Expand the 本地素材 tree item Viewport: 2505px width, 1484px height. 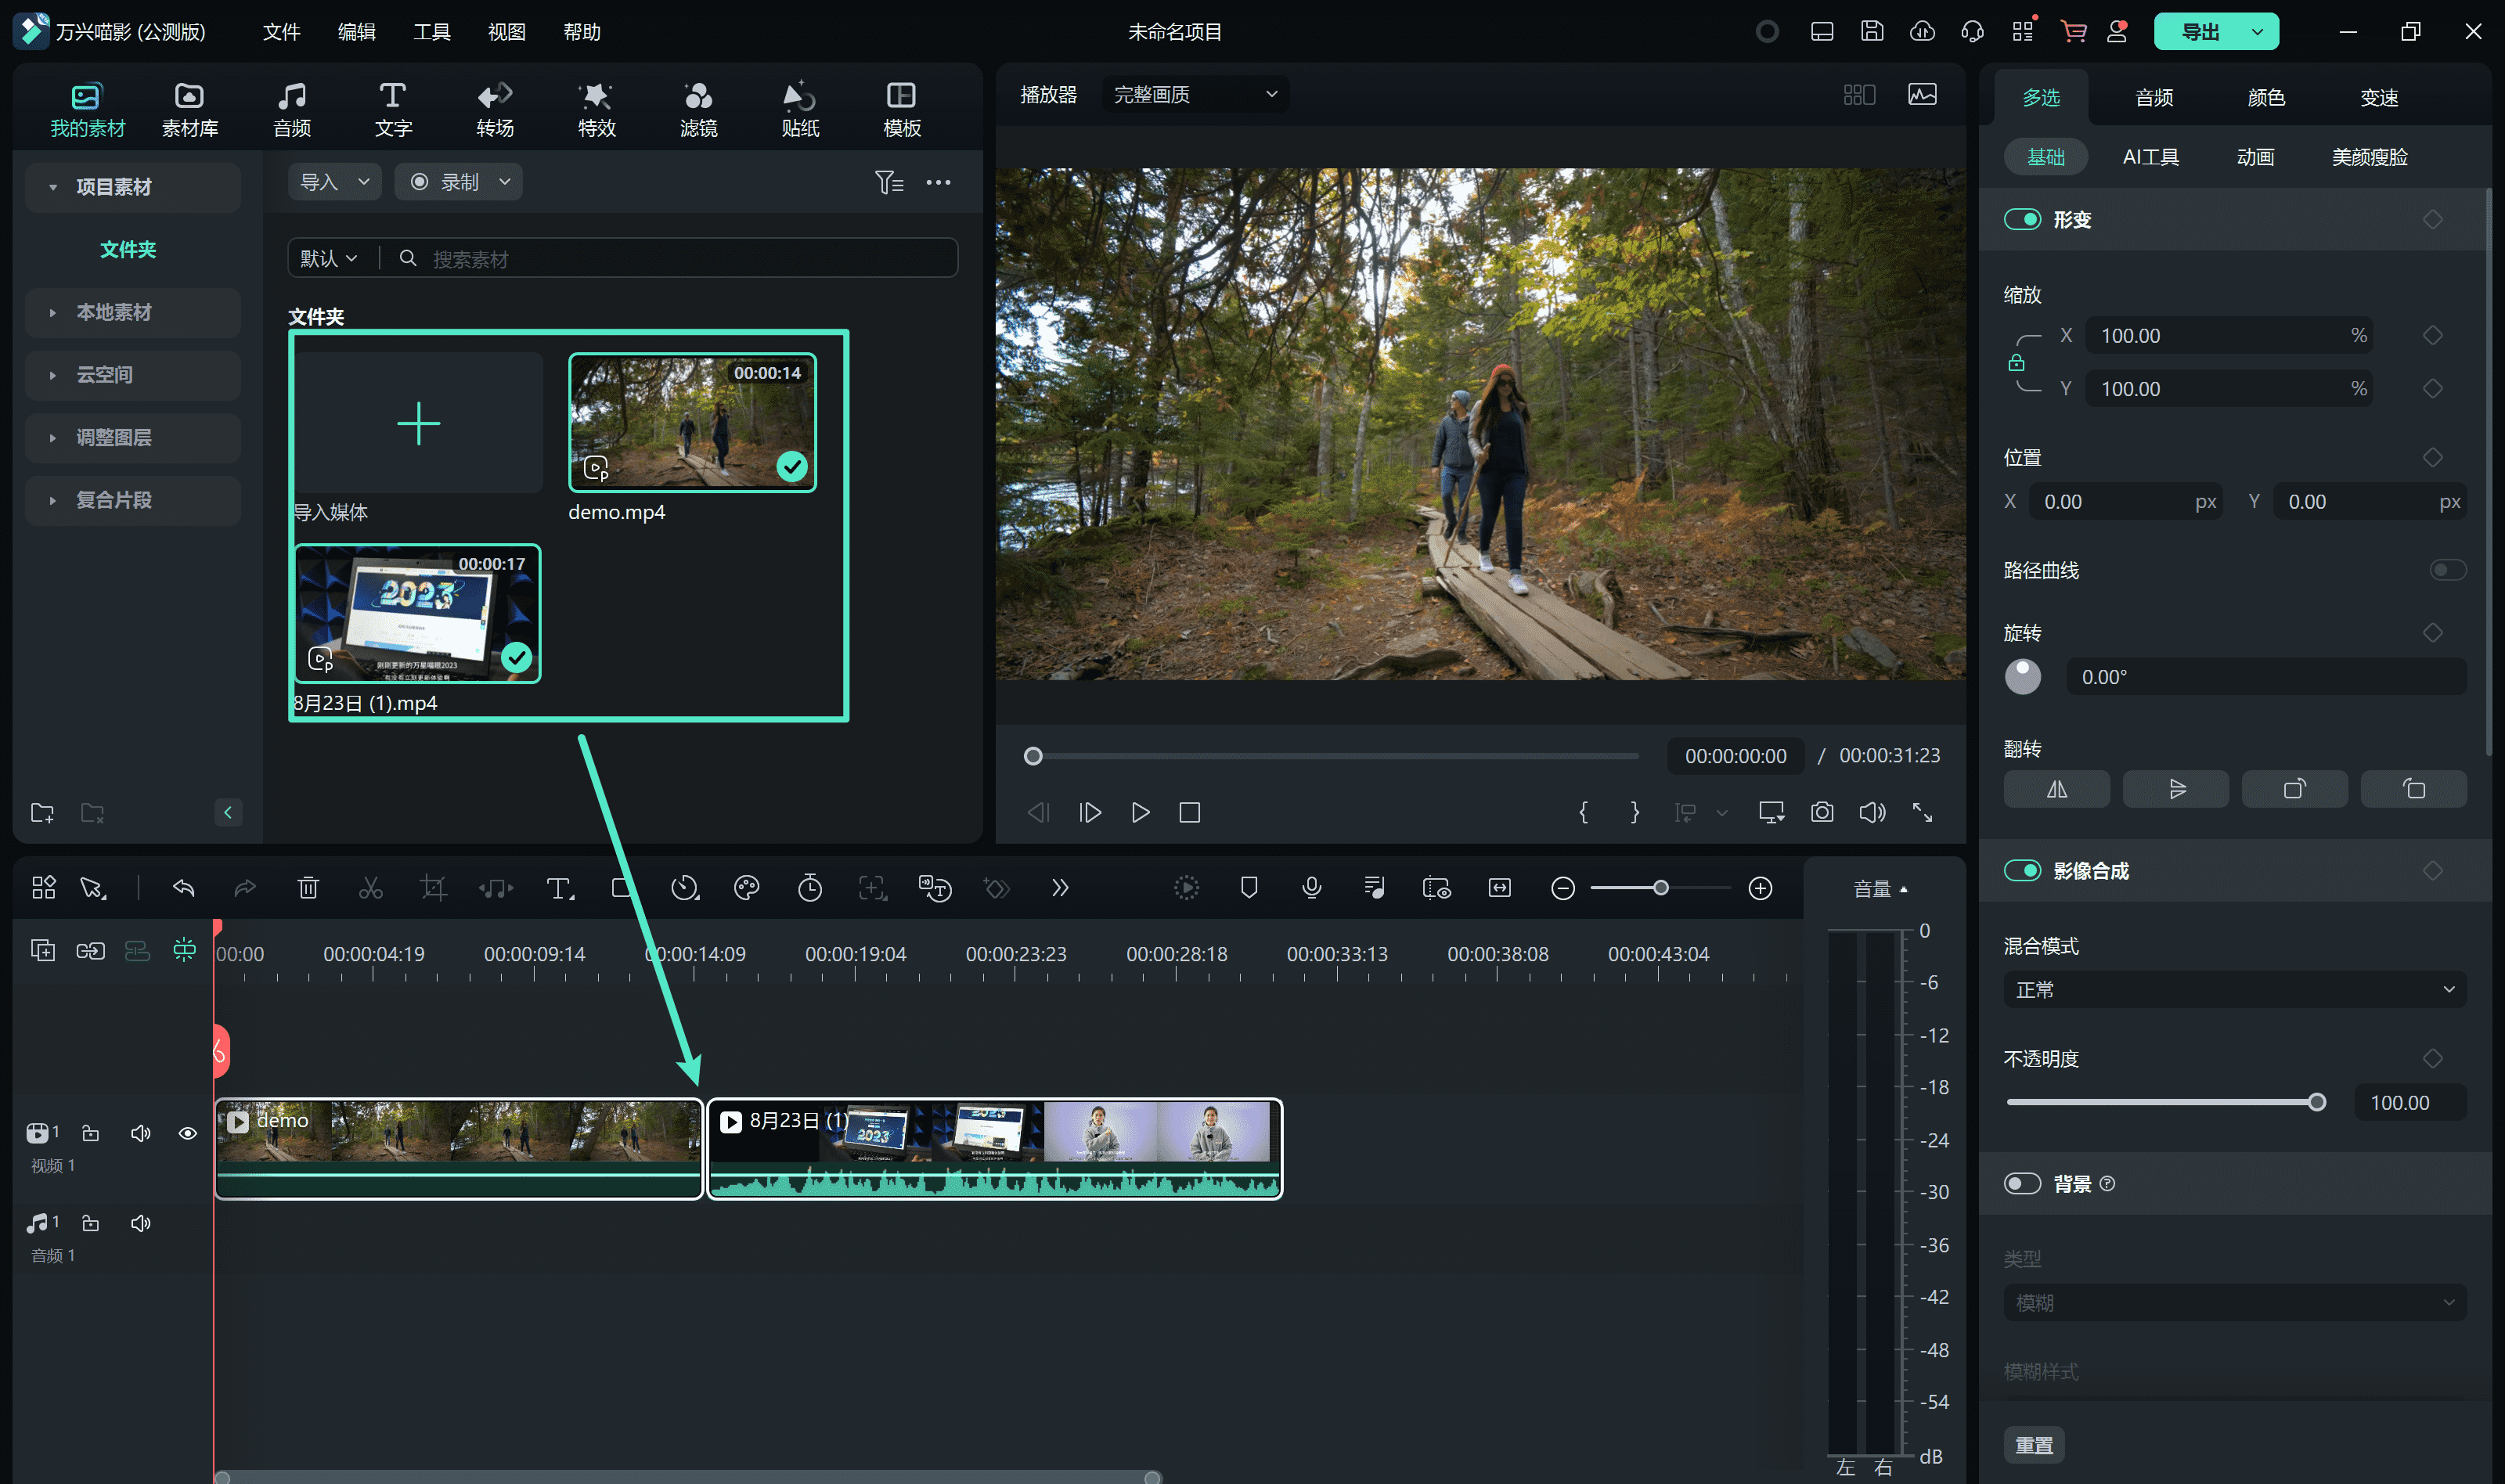113,312
